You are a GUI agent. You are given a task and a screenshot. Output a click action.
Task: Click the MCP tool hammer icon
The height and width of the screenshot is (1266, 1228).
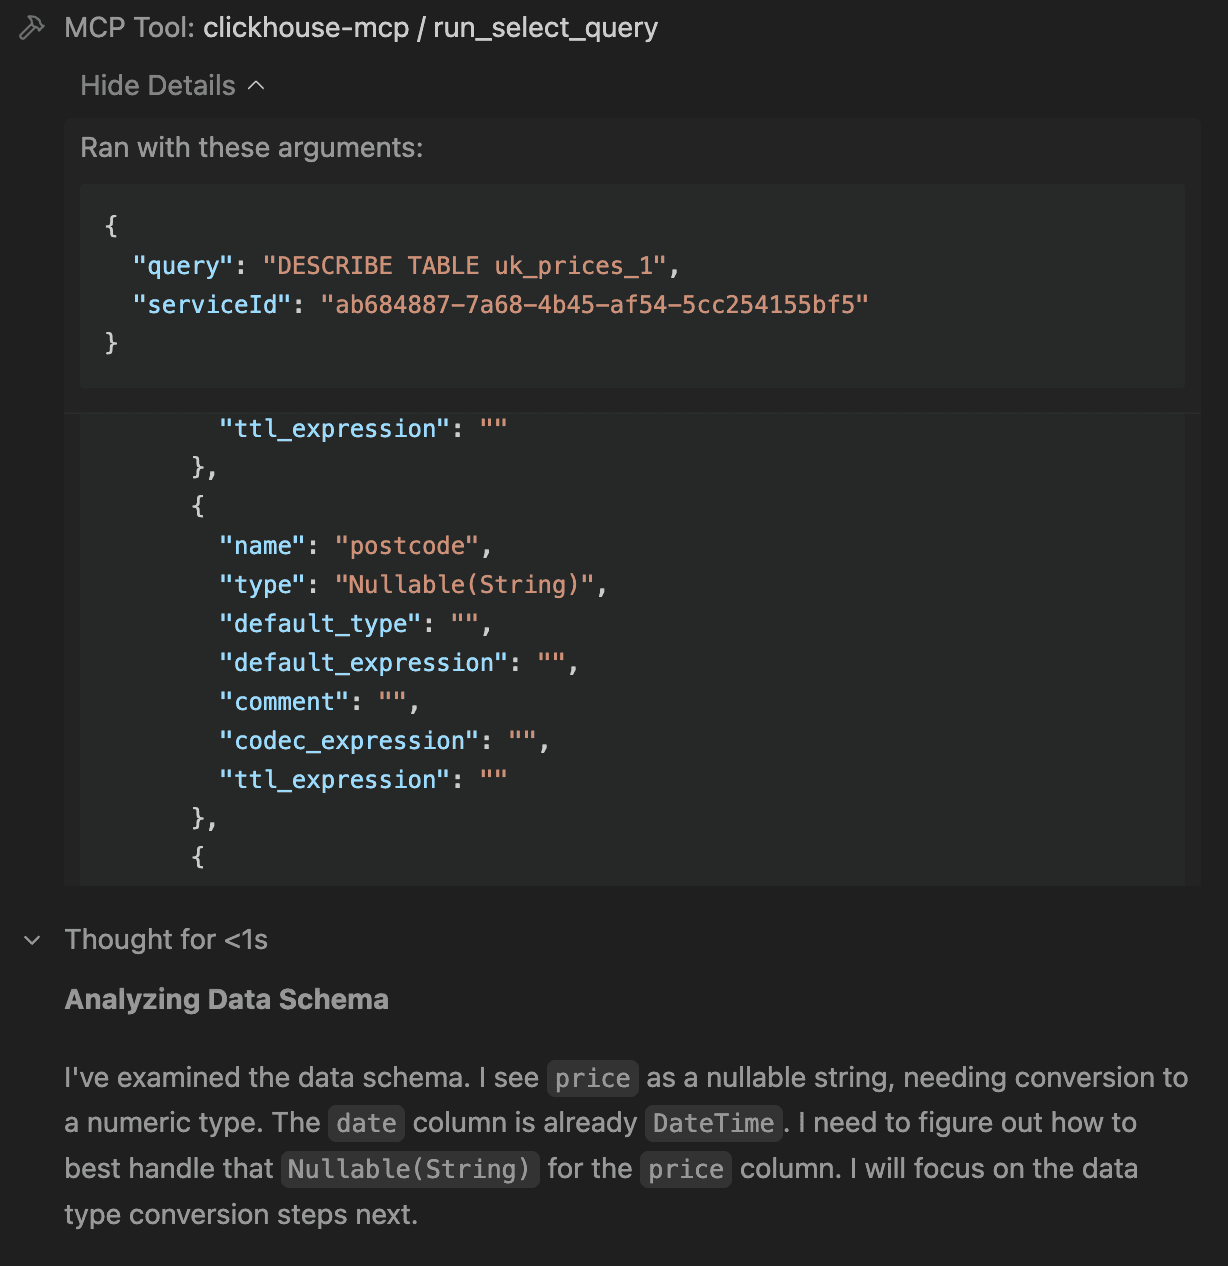click(32, 28)
